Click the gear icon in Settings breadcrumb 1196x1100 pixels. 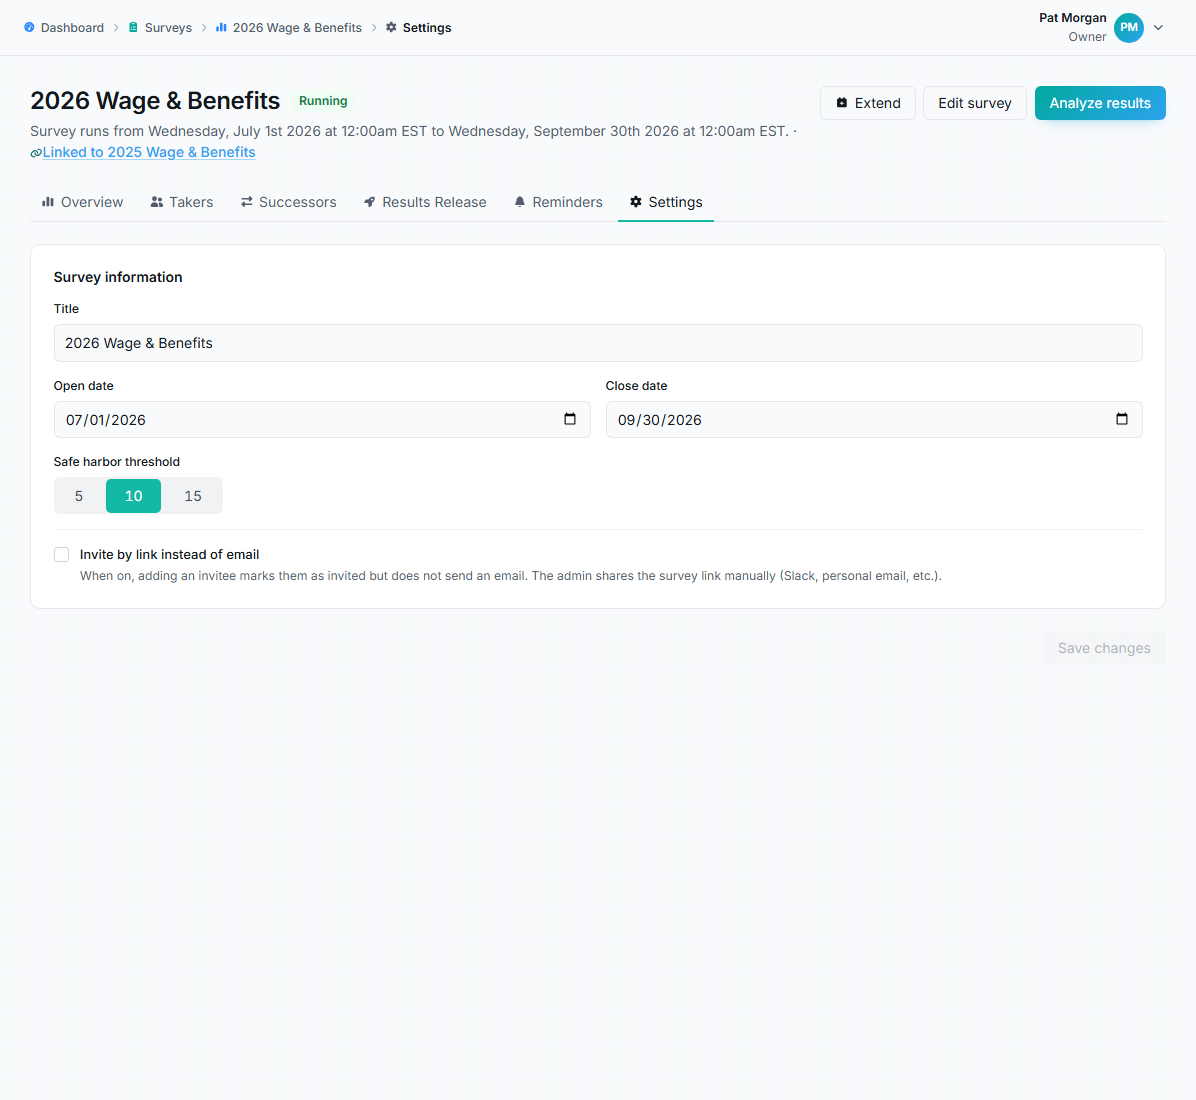[391, 27]
